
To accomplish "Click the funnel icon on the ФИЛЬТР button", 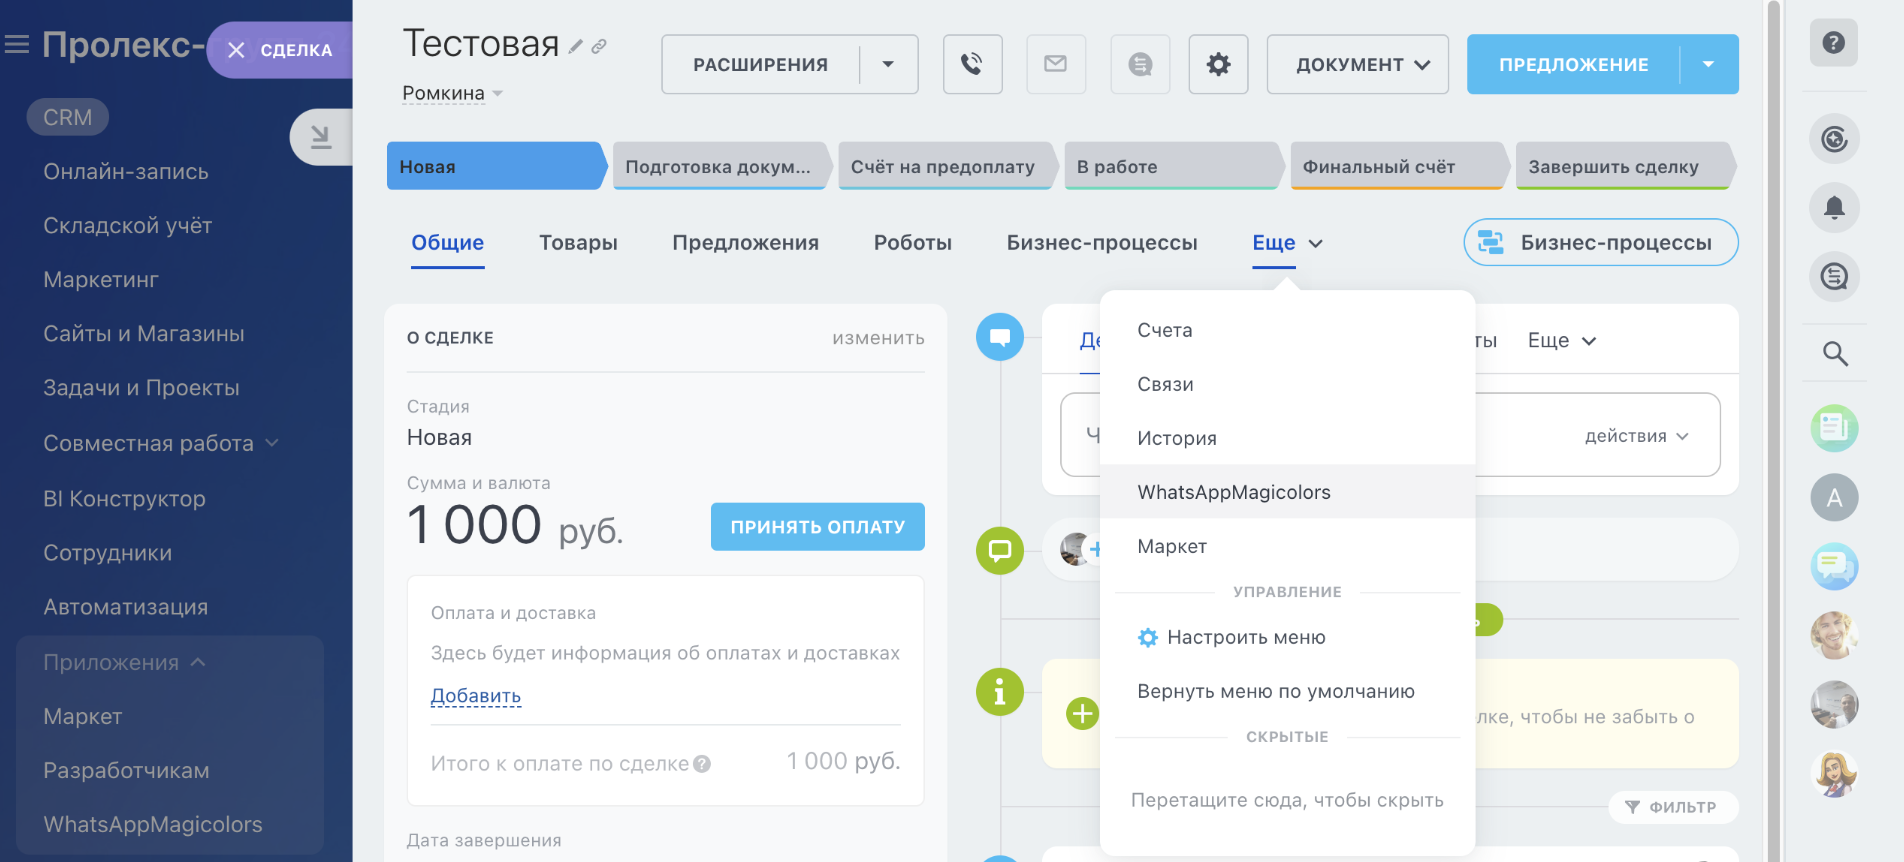I will (1632, 807).
